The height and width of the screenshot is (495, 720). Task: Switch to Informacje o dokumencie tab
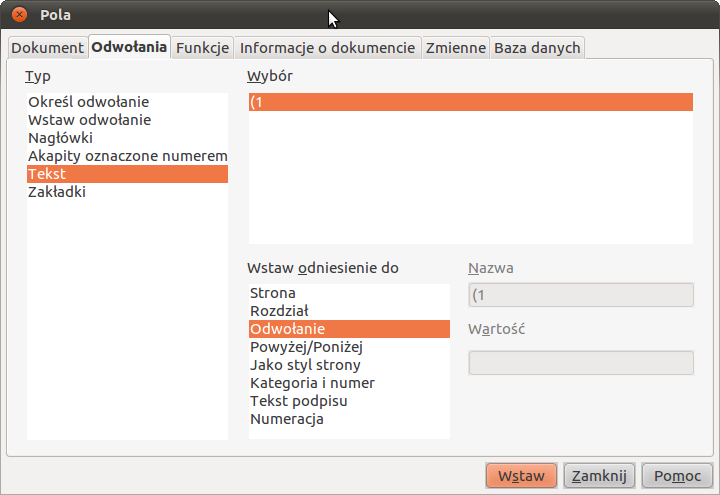(x=327, y=48)
